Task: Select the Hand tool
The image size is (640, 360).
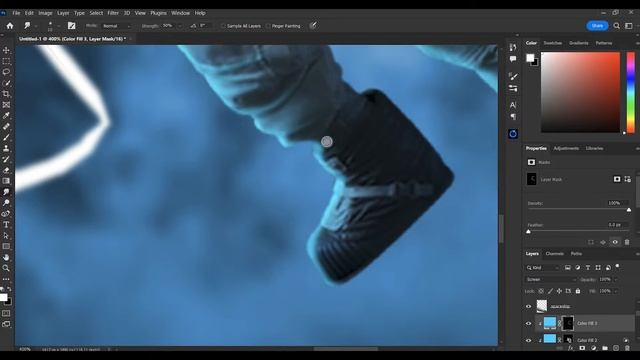Action: click(x=6, y=257)
